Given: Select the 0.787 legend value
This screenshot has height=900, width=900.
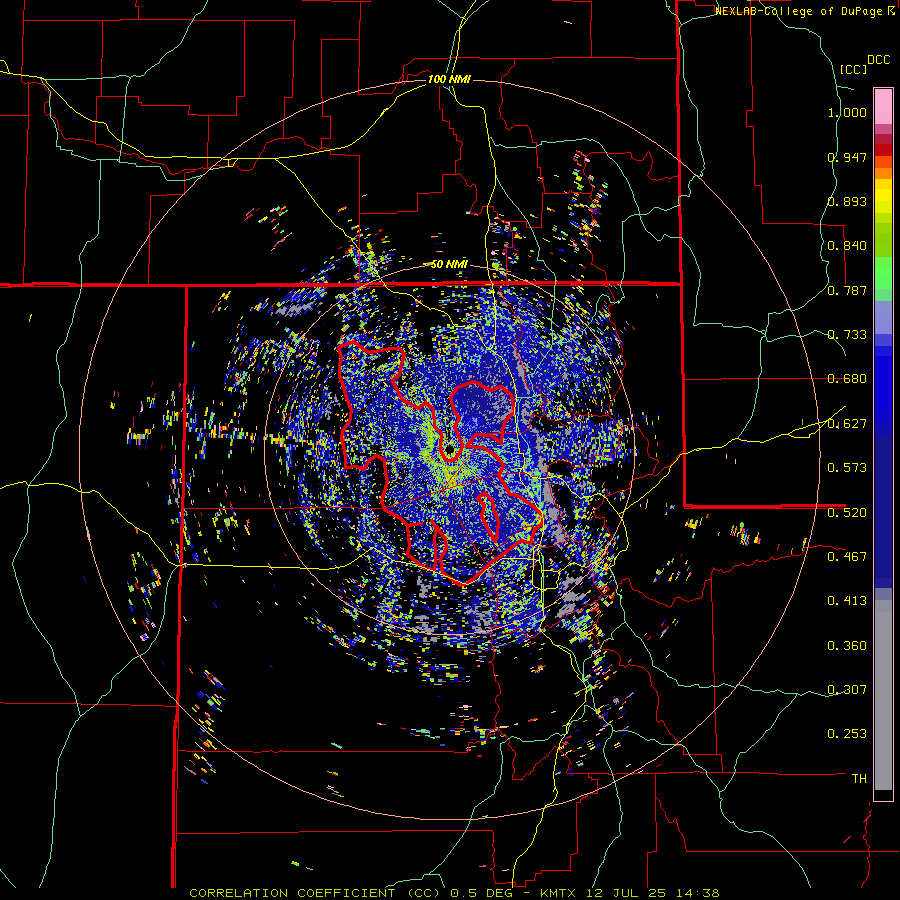Looking at the screenshot, I should click(847, 290).
